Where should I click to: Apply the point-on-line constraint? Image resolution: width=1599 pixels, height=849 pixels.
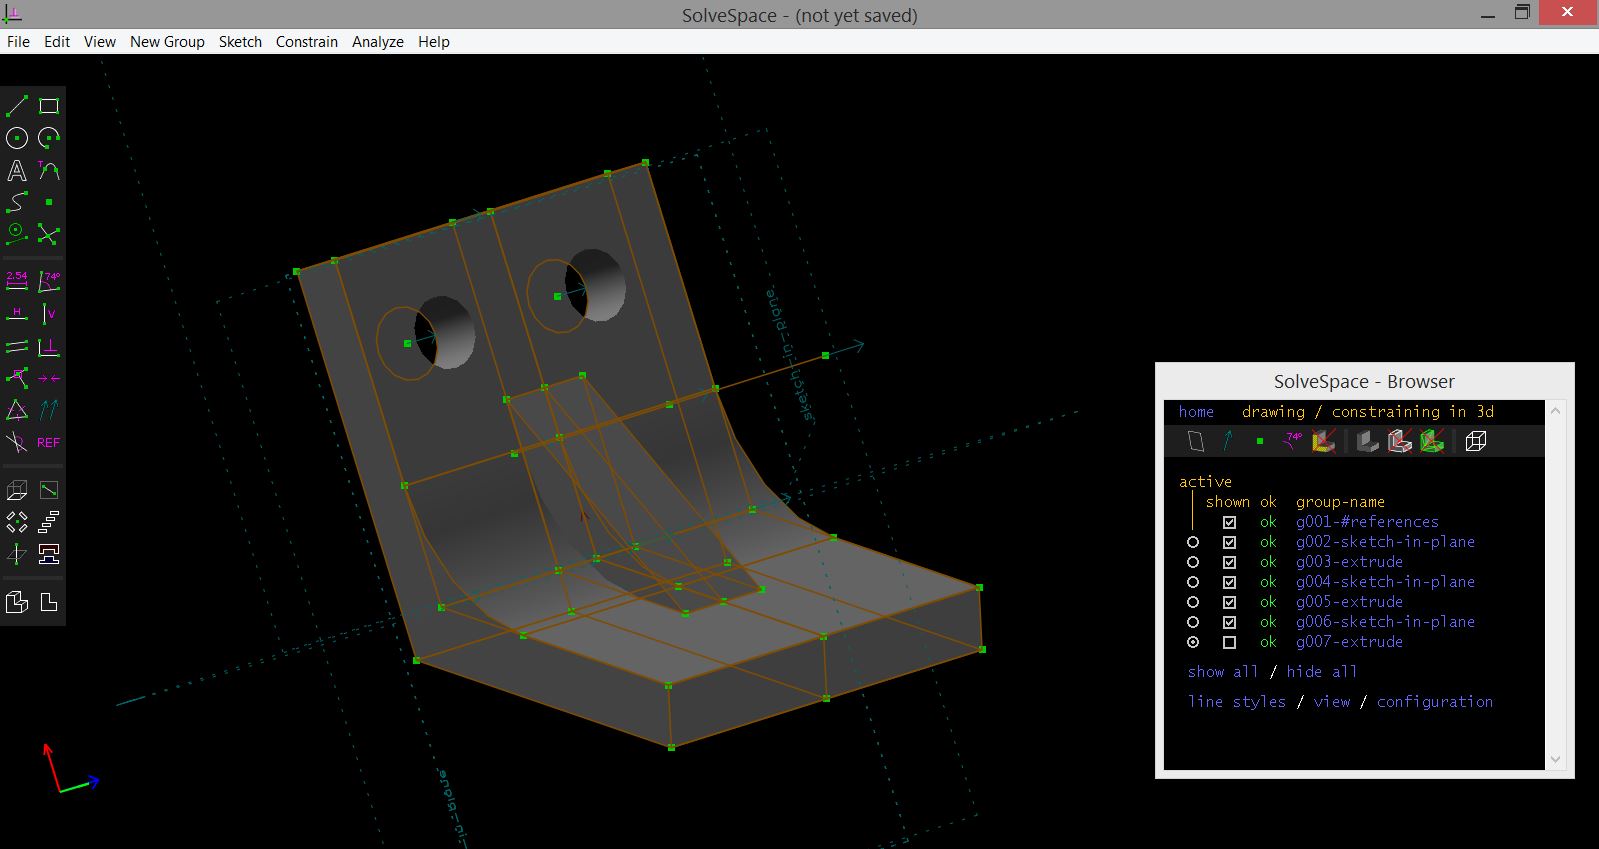tap(17, 378)
